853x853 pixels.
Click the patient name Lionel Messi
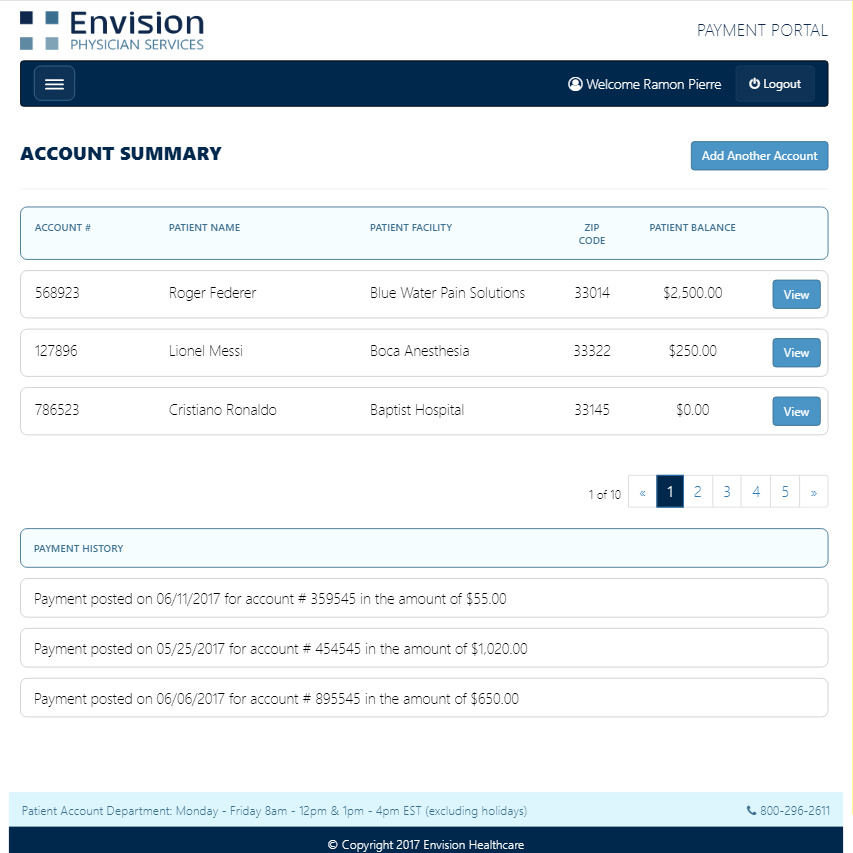tap(206, 351)
